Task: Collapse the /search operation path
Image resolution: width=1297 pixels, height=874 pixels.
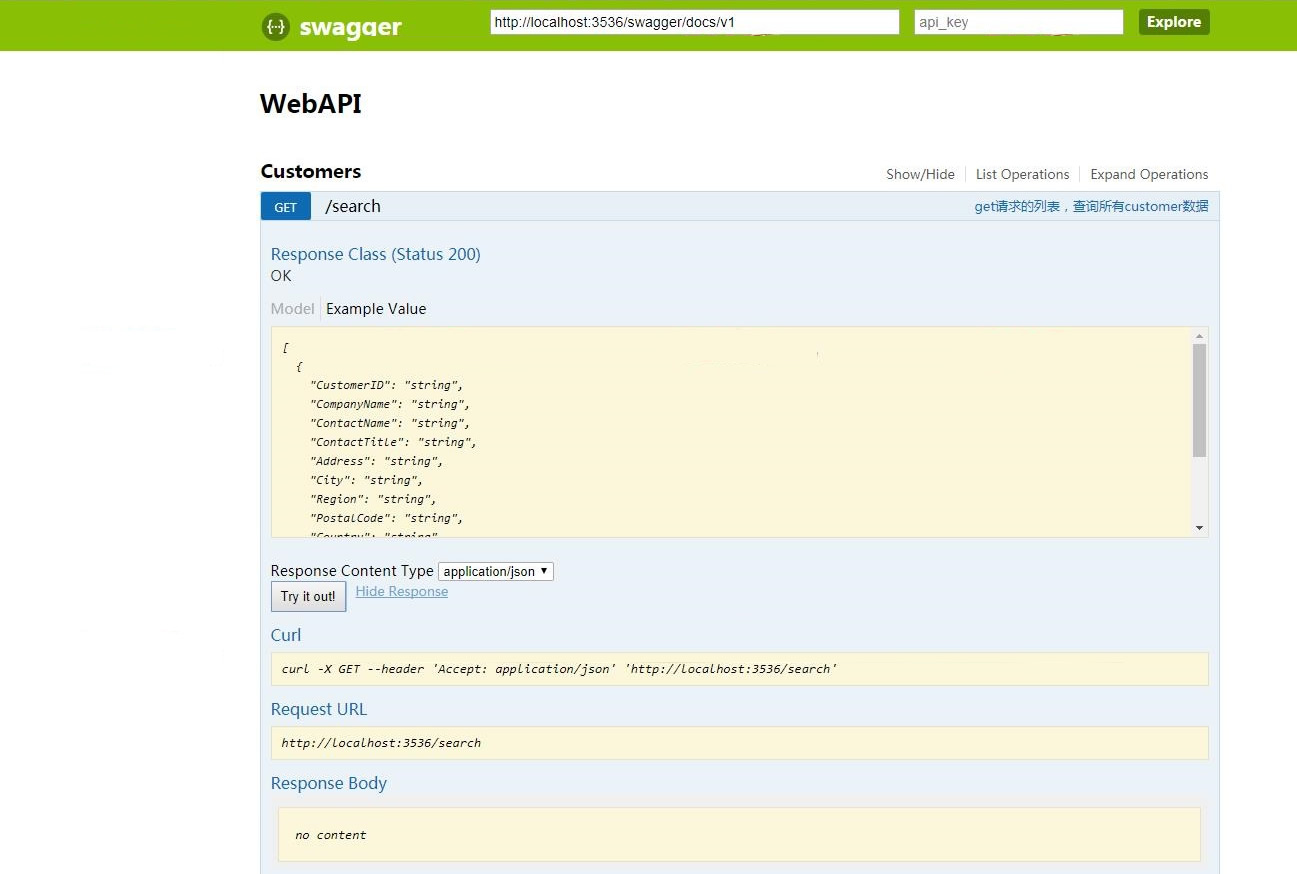Action: tap(353, 207)
